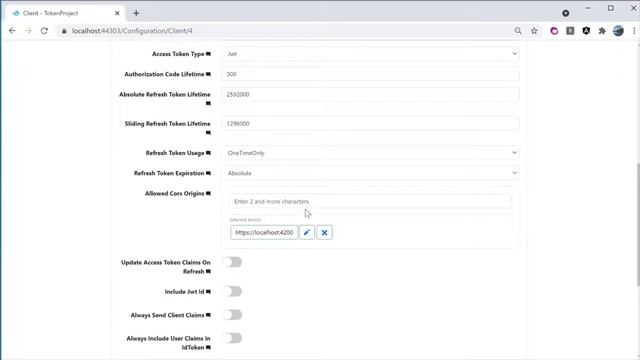Open the Chrome profile avatar

(618, 31)
